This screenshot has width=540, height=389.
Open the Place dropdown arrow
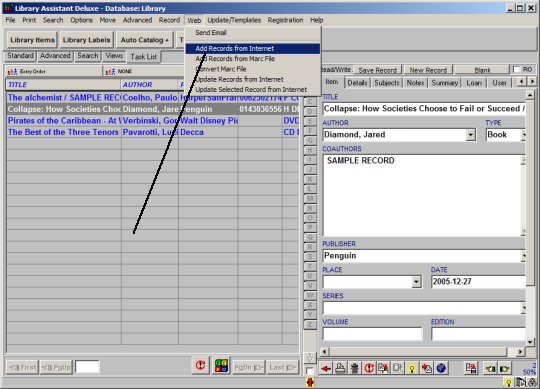[416, 282]
